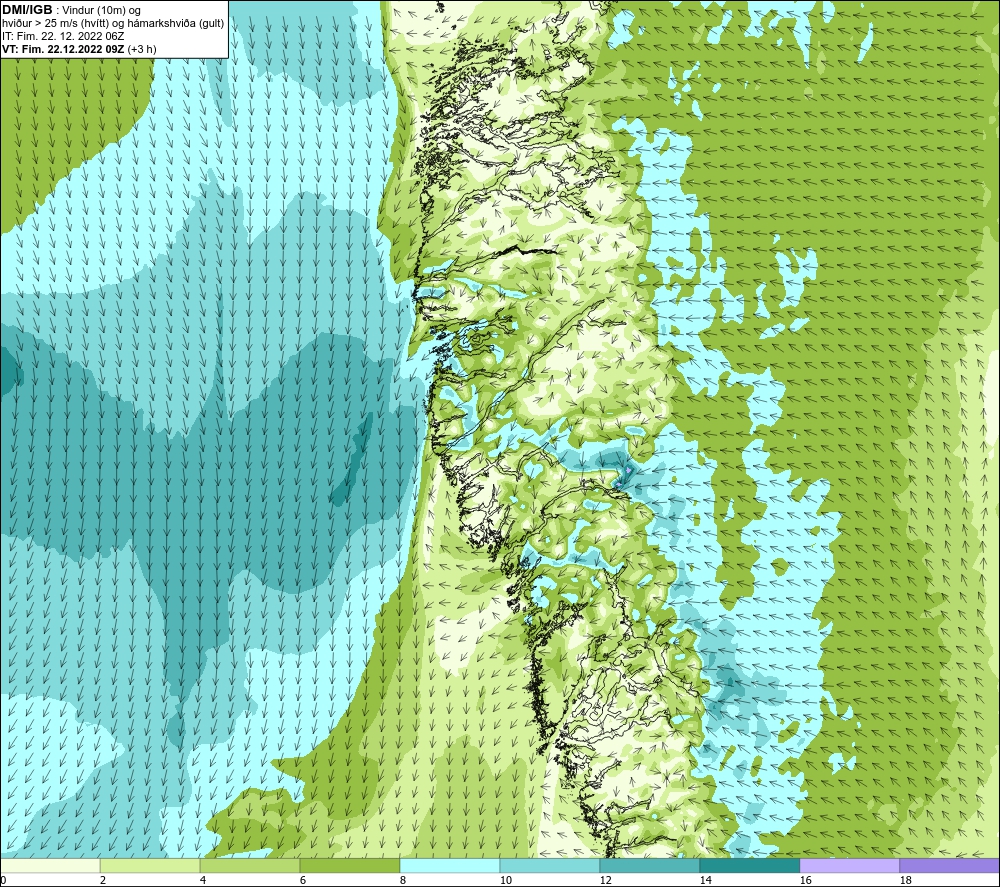Click the 0–2 m/s pale yellow legend swatch
Viewport: 1000px width, 887px height.
point(50,865)
